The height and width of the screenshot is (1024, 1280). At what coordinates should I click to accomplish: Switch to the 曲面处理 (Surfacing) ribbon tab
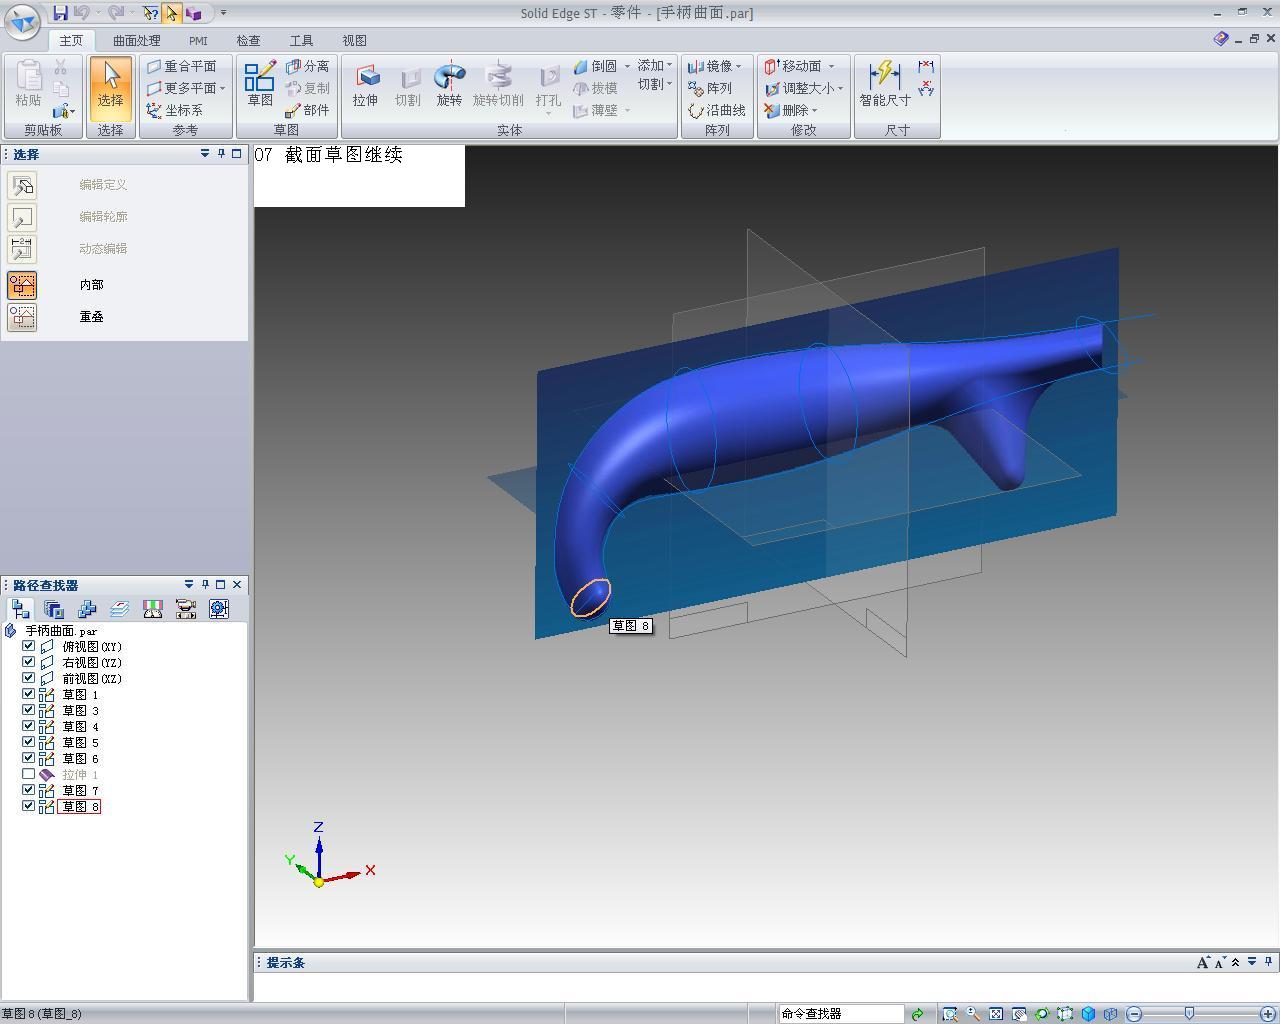point(136,41)
